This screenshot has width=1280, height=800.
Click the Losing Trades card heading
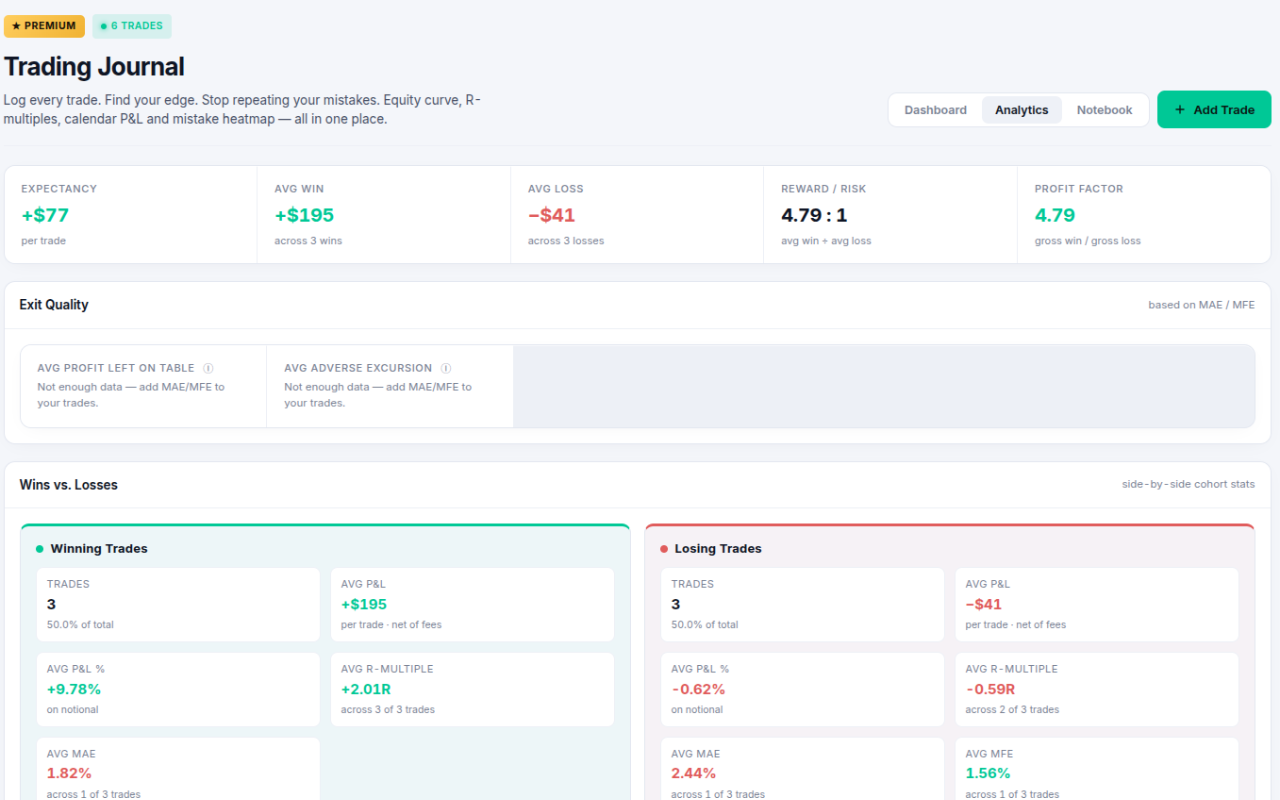(x=718, y=549)
